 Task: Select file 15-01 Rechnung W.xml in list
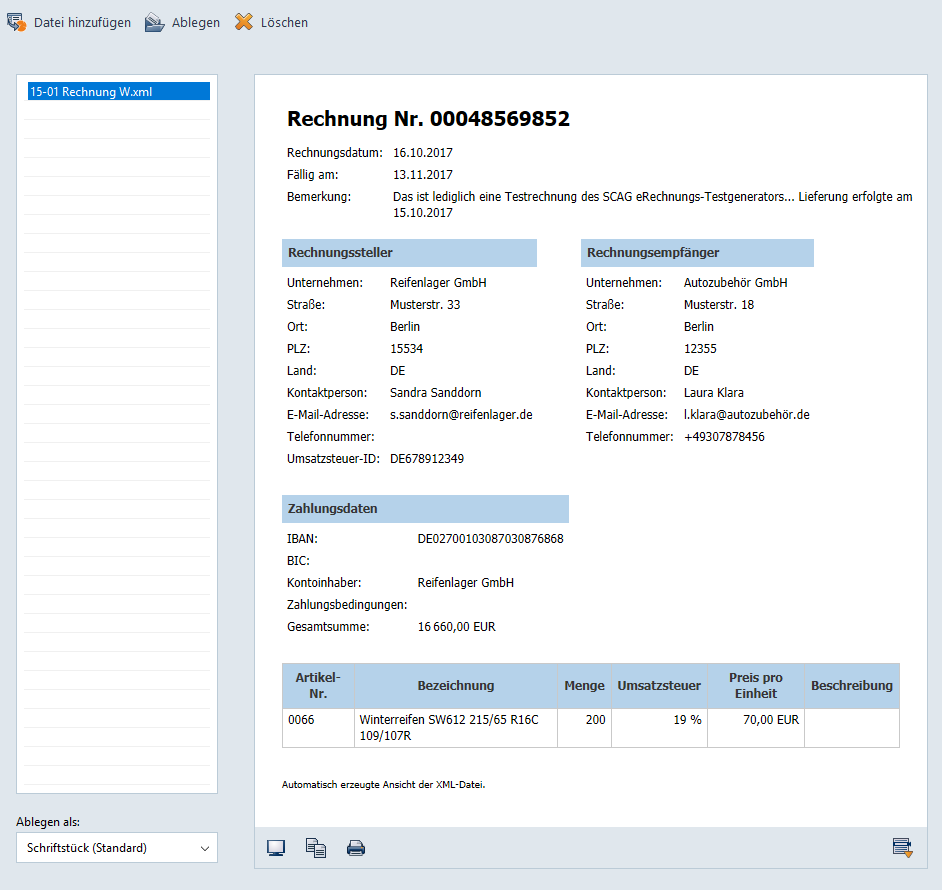[x=117, y=91]
